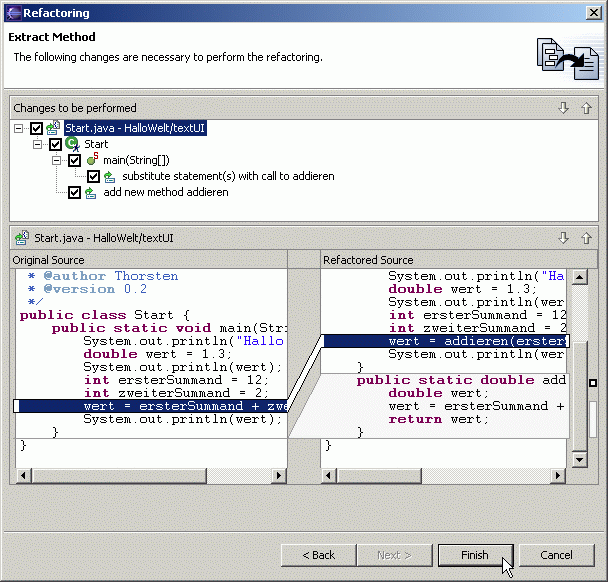This screenshot has width=608, height=582.
Task: Select previous change in Changes to be performed
Action: pos(586,108)
